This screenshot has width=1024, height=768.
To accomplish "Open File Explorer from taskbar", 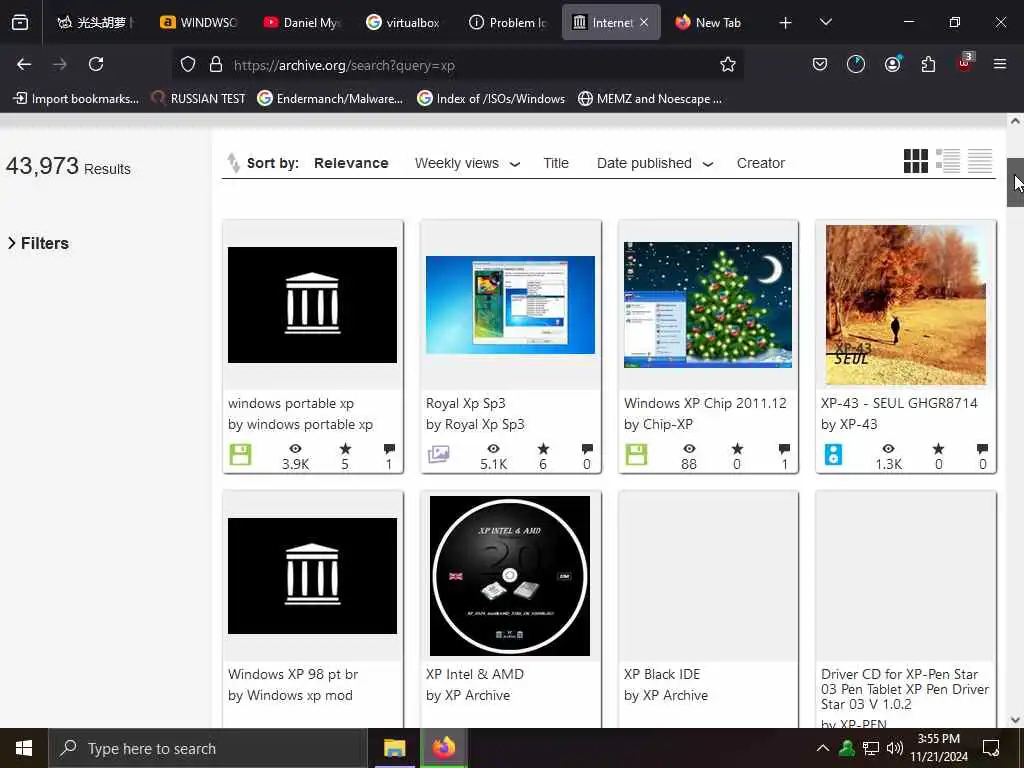I will pyautogui.click(x=394, y=748).
